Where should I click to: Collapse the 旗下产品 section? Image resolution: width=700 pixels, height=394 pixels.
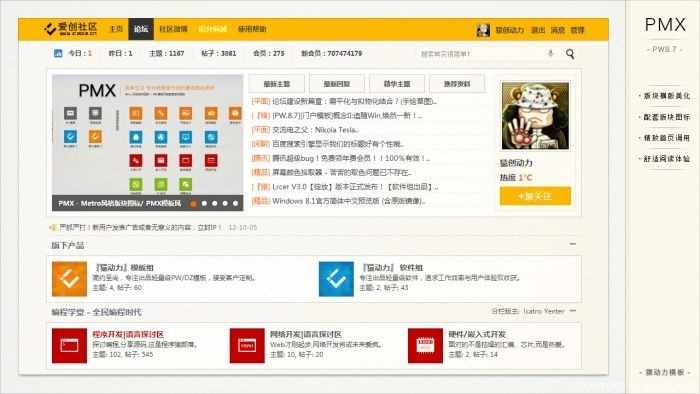click(x=572, y=244)
